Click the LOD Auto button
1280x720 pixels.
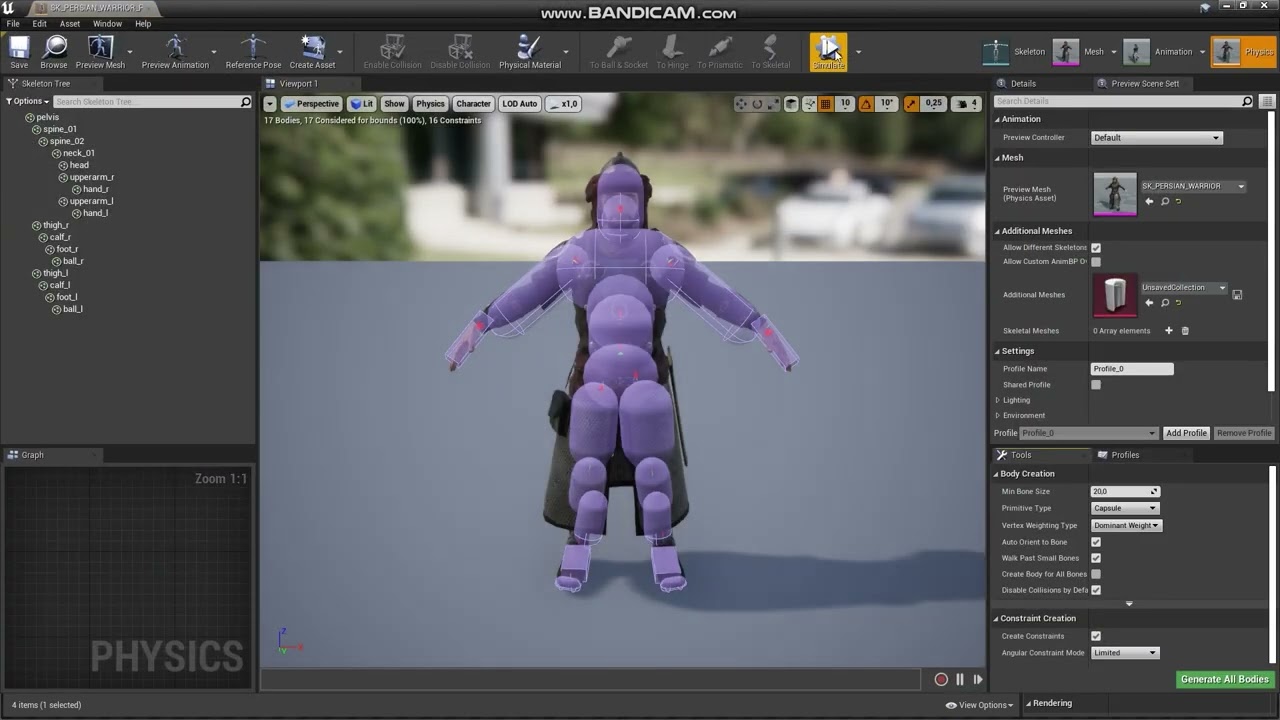click(x=520, y=104)
